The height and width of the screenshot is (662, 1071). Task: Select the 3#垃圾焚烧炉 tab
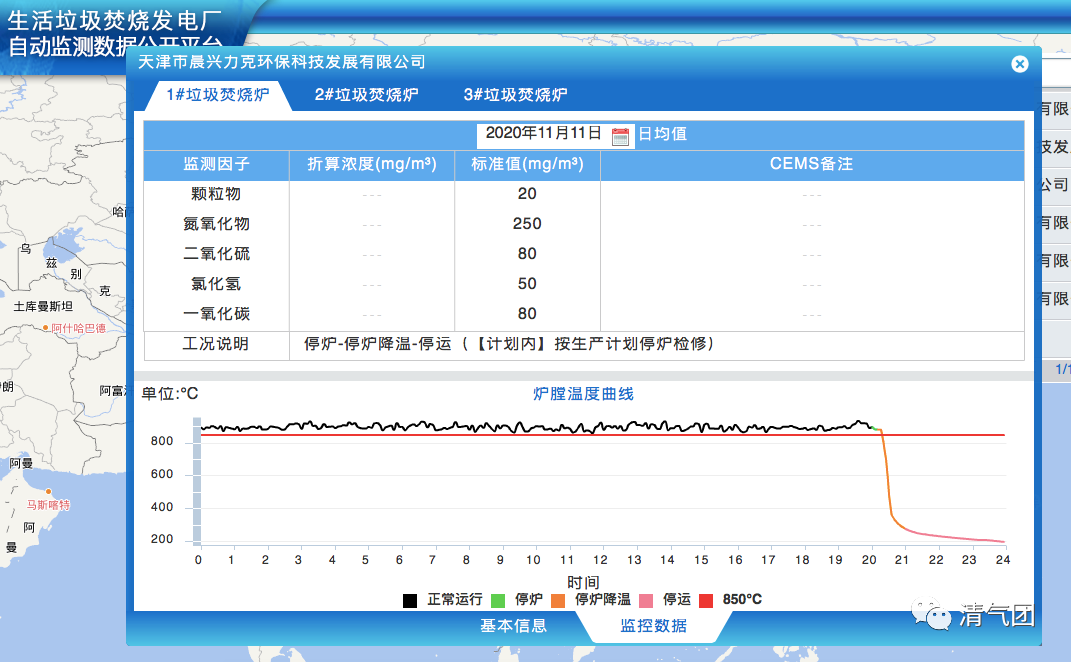click(x=515, y=95)
